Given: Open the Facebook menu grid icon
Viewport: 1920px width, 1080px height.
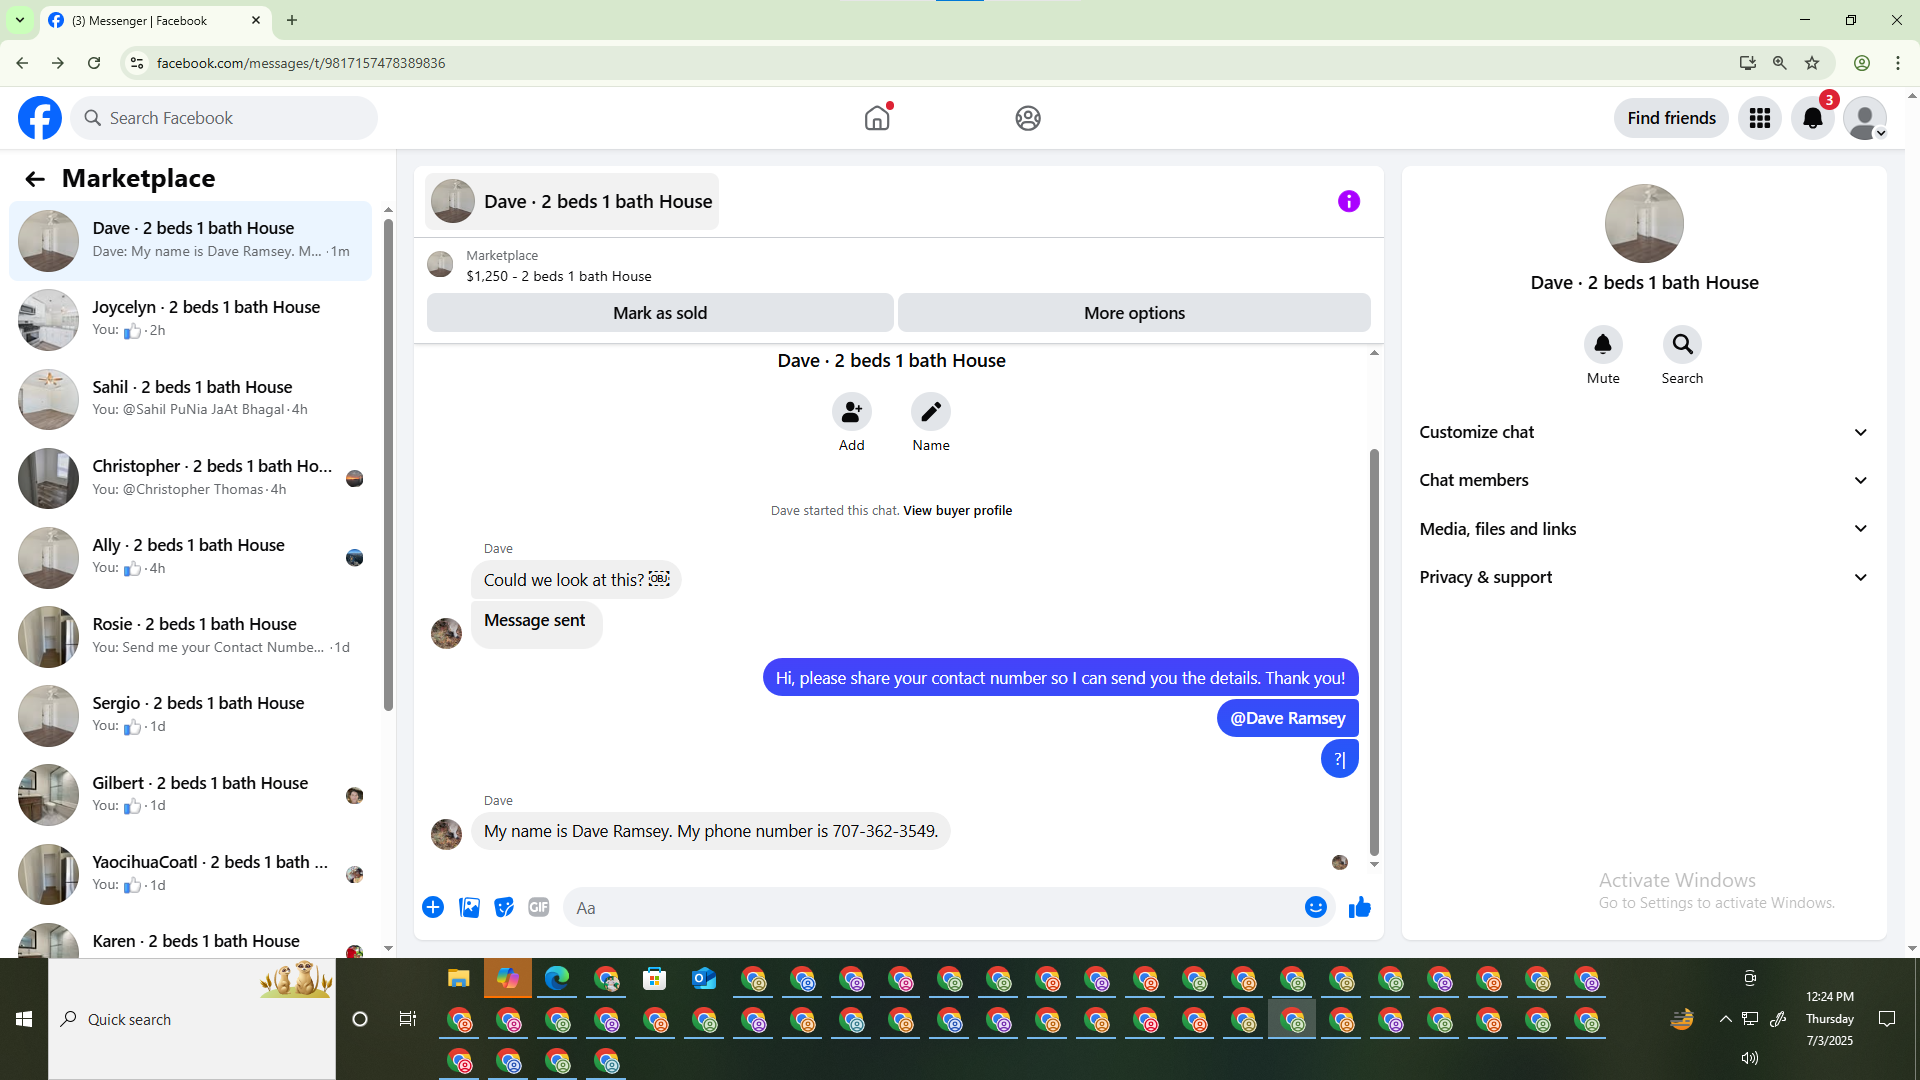Looking at the screenshot, I should pos(1759,119).
